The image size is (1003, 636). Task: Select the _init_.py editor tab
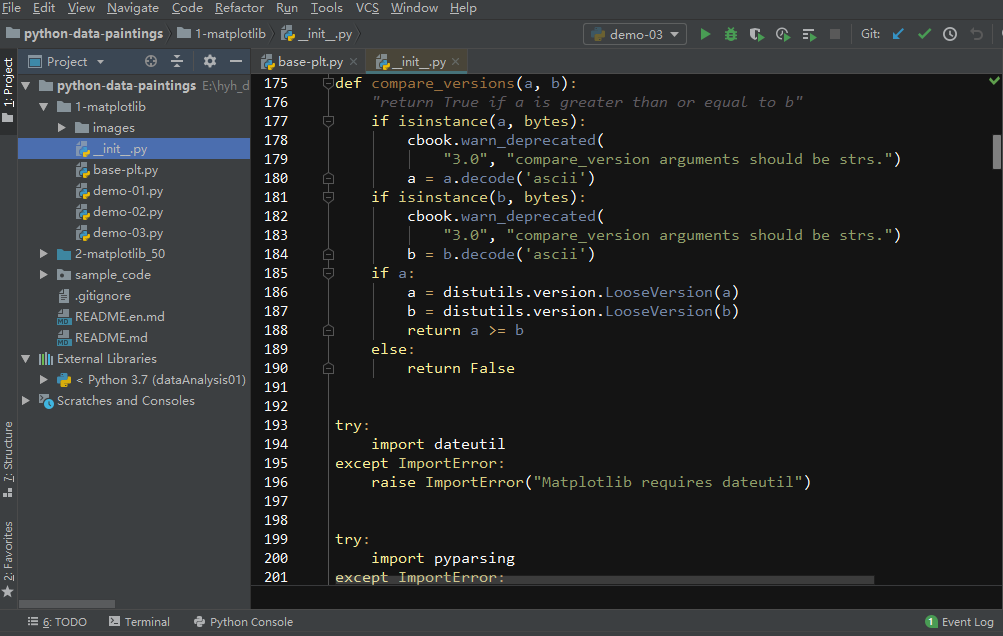416,61
